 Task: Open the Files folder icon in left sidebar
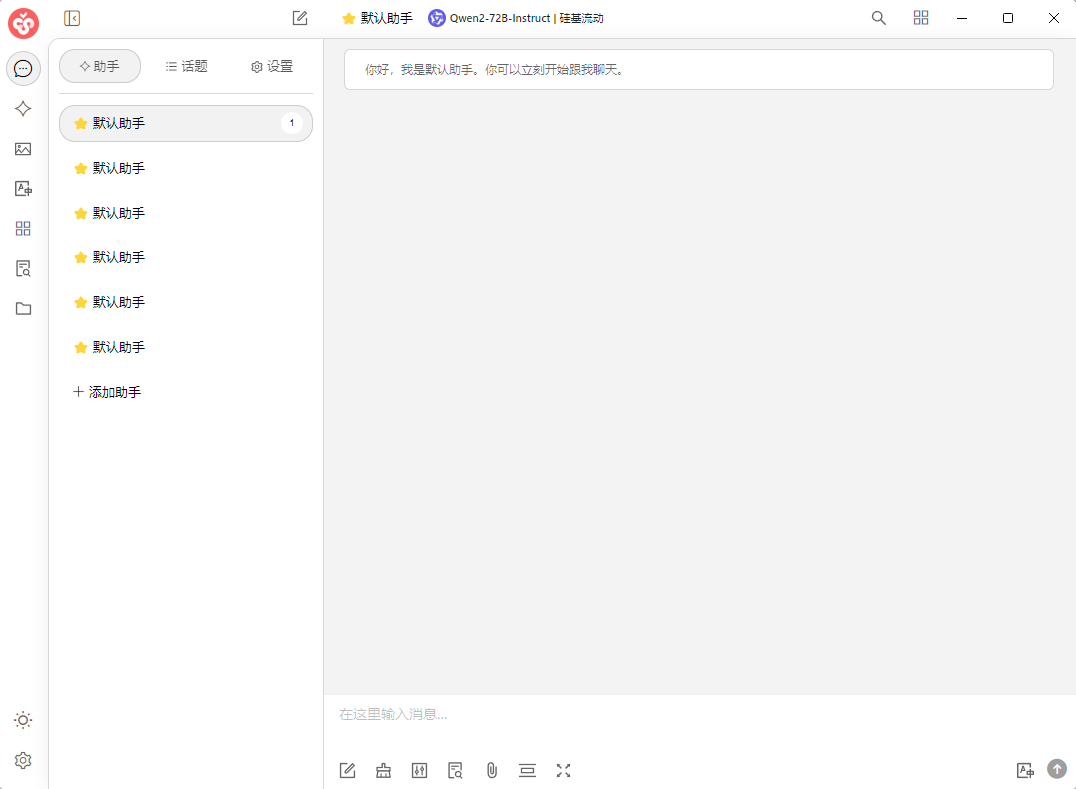tap(23, 308)
